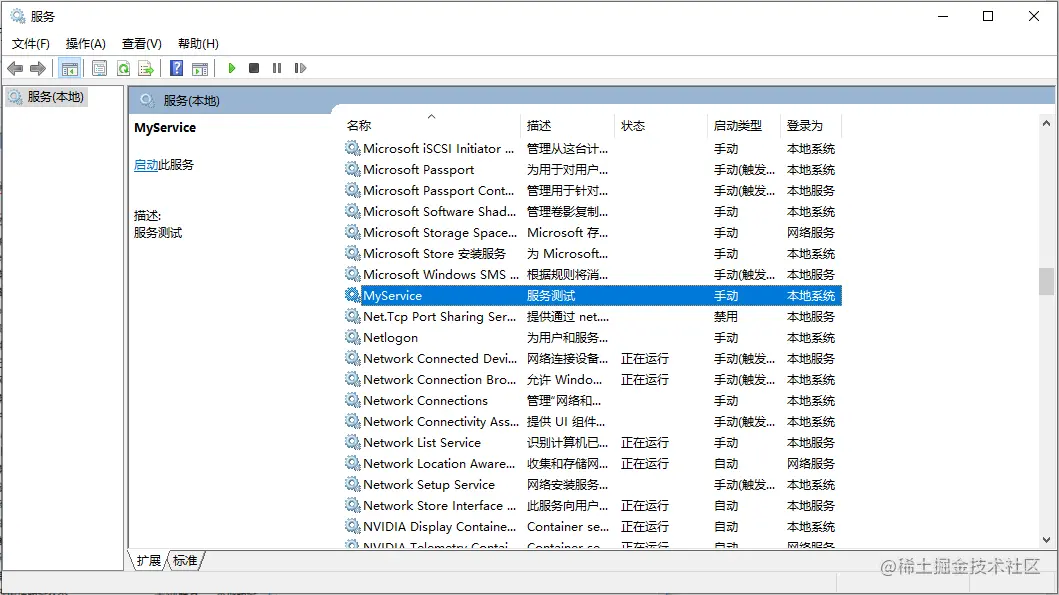The width and height of the screenshot is (1059, 595).
Task: Pause the service with pause icon
Action: 277,68
